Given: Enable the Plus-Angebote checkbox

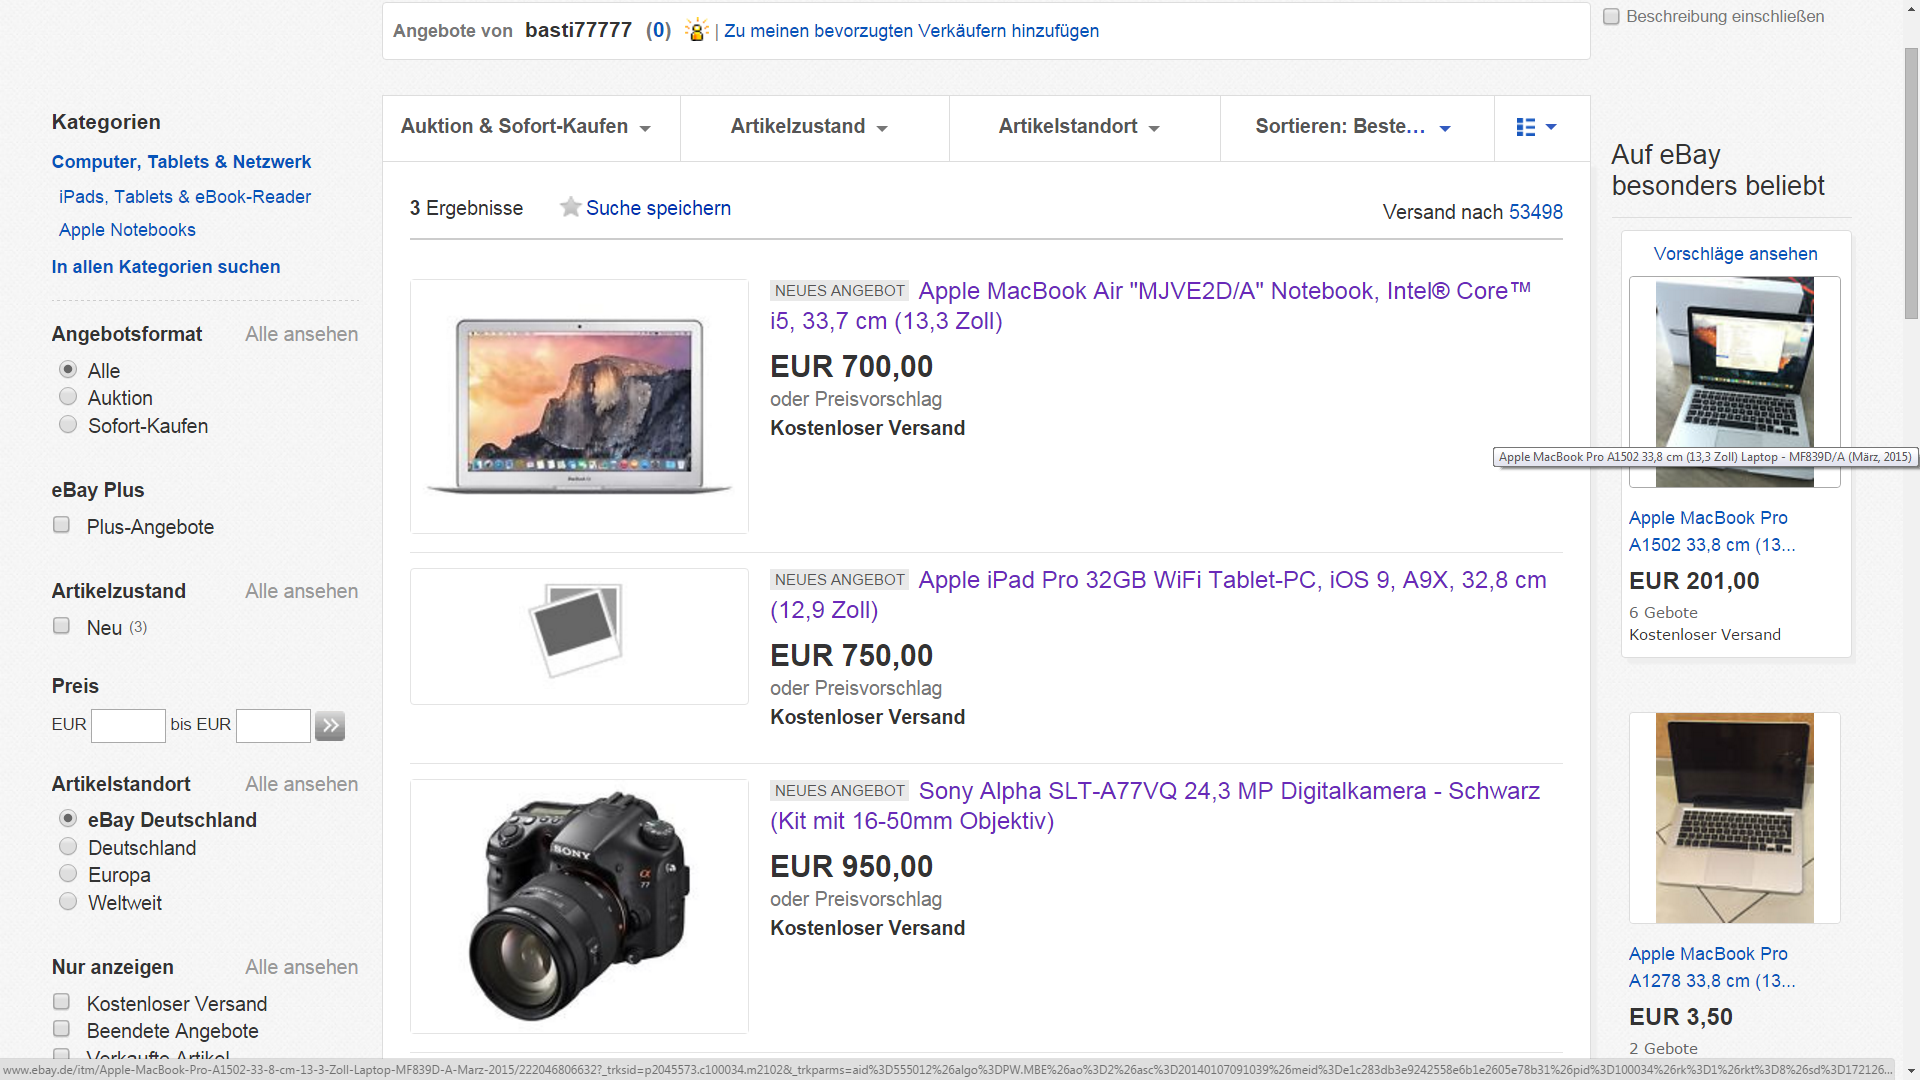Looking at the screenshot, I should 61,525.
